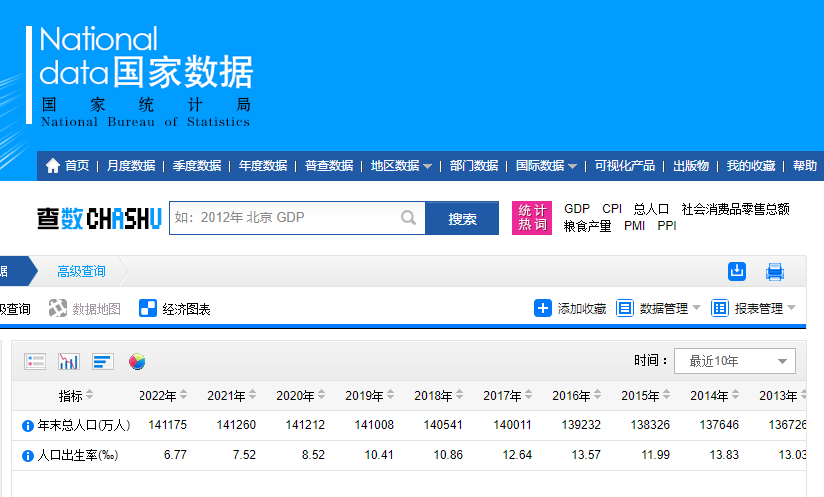Screen dimensions: 824x497
Task: Click the 2022 birth rate value 6.77
Action: [175, 455]
